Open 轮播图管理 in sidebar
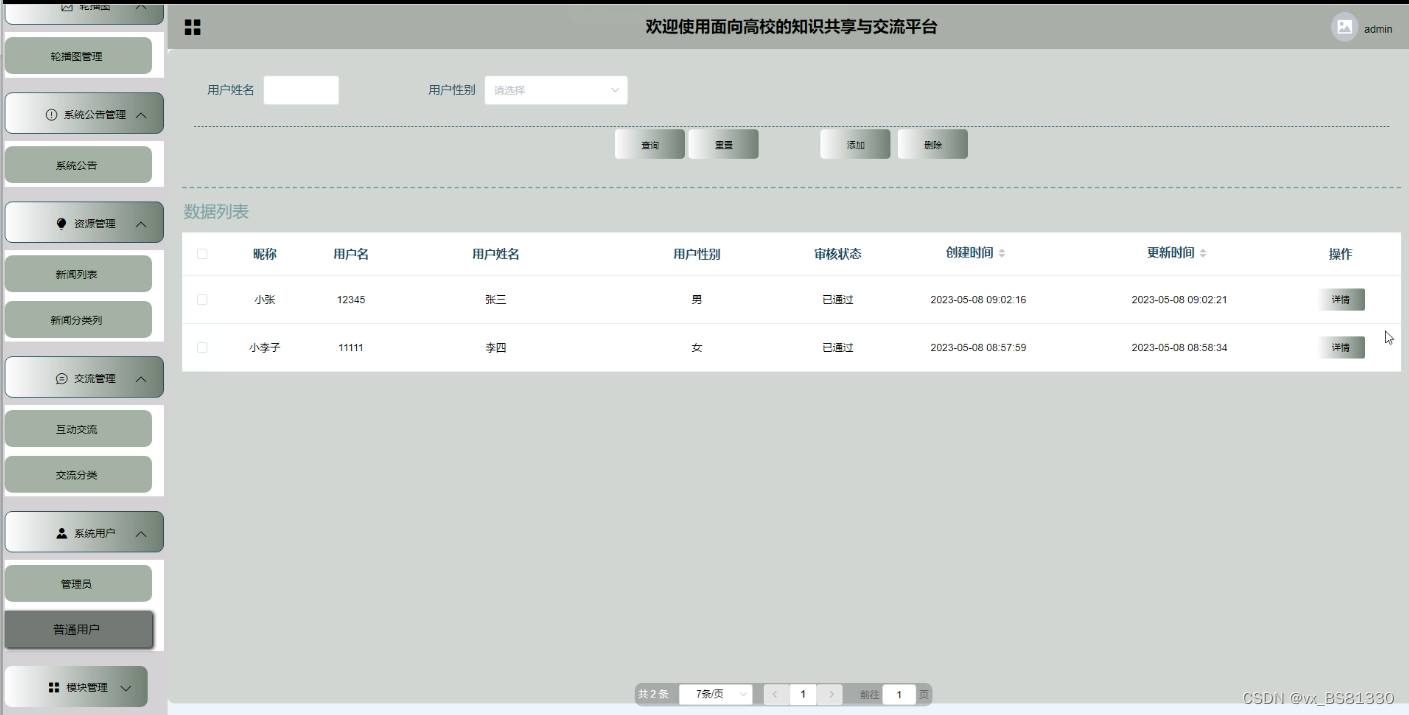The image size is (1409, 715). (x=78, y=57)
